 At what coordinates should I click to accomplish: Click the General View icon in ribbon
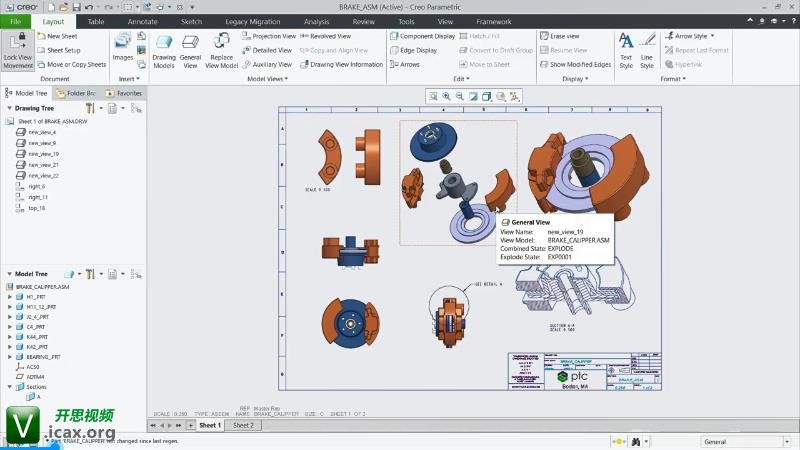coord(190,51)
